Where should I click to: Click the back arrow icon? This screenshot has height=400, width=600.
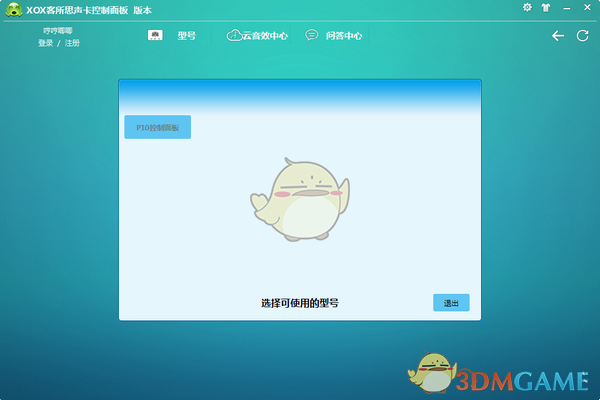(558, 36)
